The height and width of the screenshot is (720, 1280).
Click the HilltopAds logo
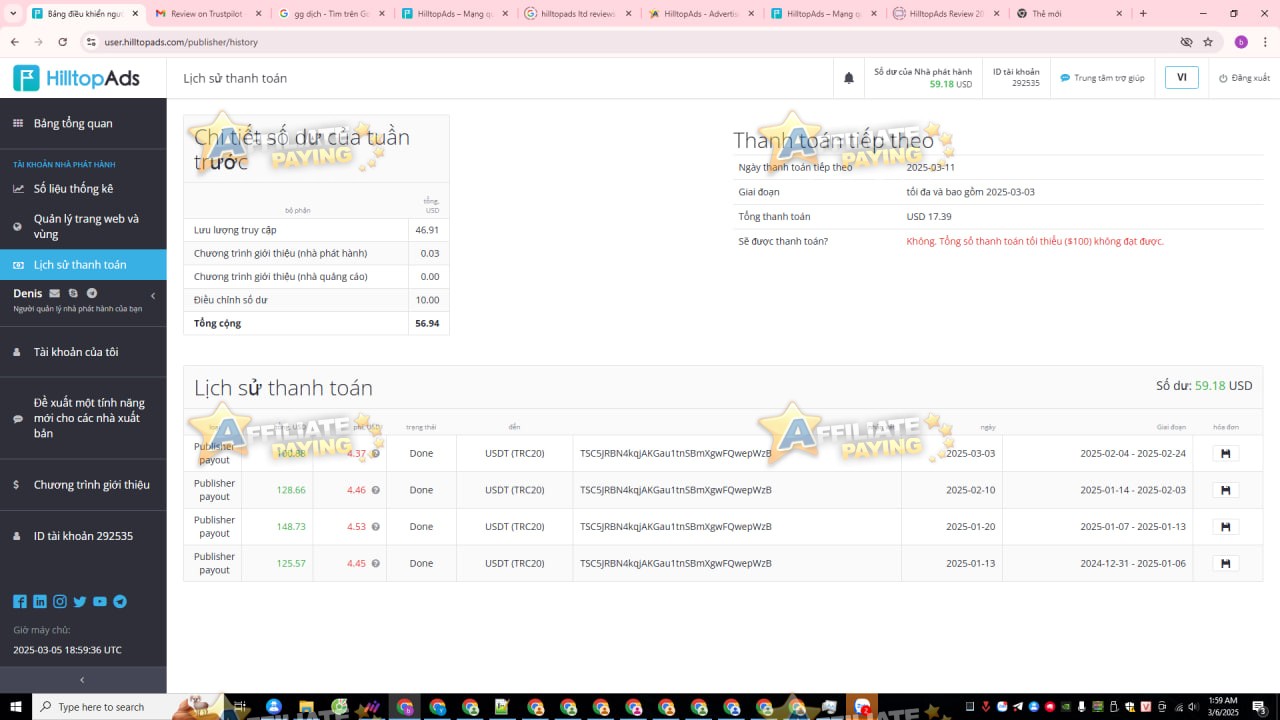(x=77, y=78)
